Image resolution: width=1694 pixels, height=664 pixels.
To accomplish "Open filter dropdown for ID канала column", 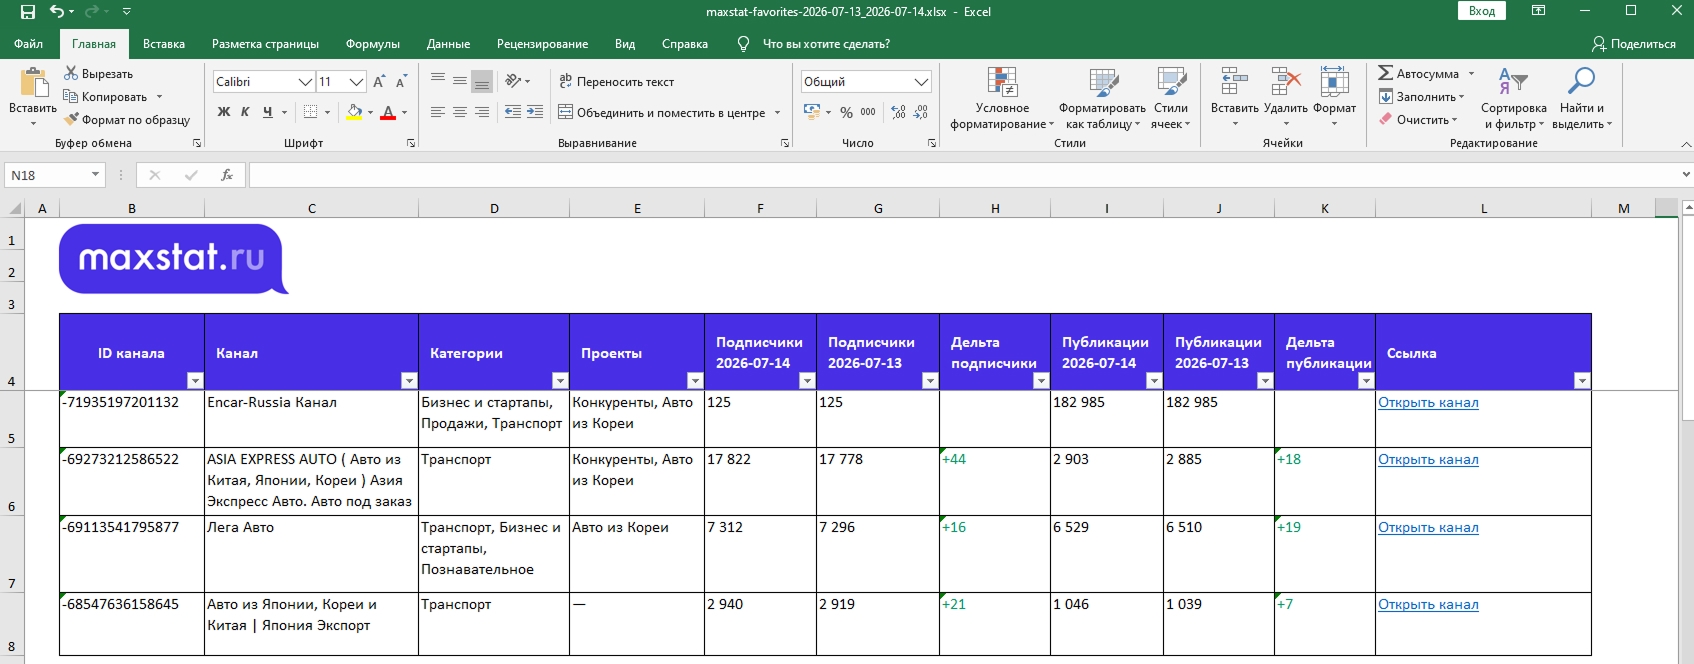I will coord(195,380).
